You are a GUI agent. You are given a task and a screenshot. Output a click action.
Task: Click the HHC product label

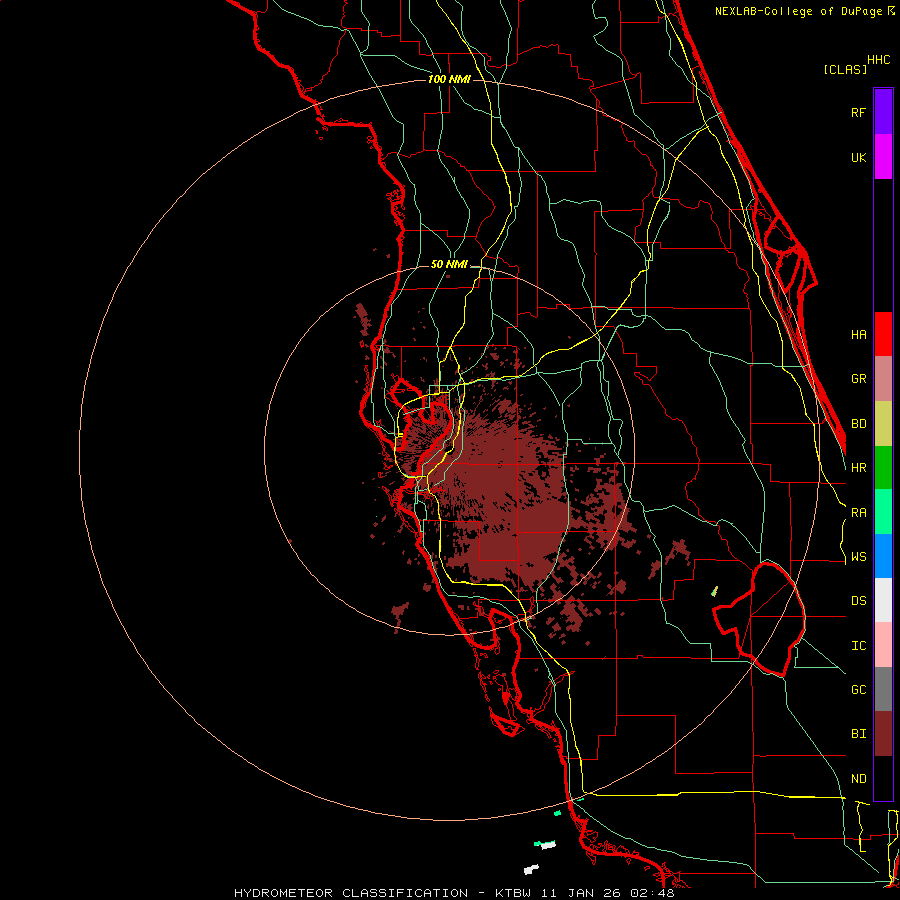point(878,60)
